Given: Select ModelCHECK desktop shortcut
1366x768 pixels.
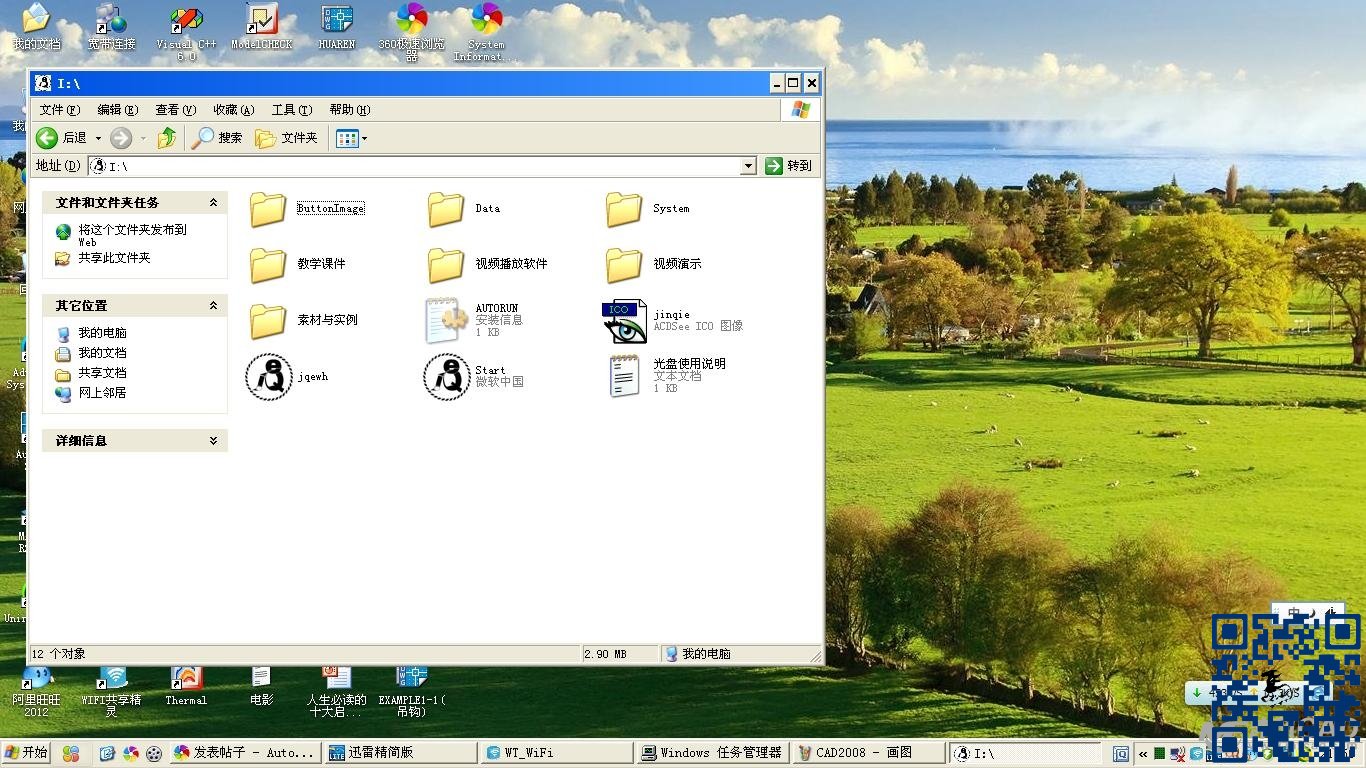Looking at the screenshot, I should (x=262, y=27).
